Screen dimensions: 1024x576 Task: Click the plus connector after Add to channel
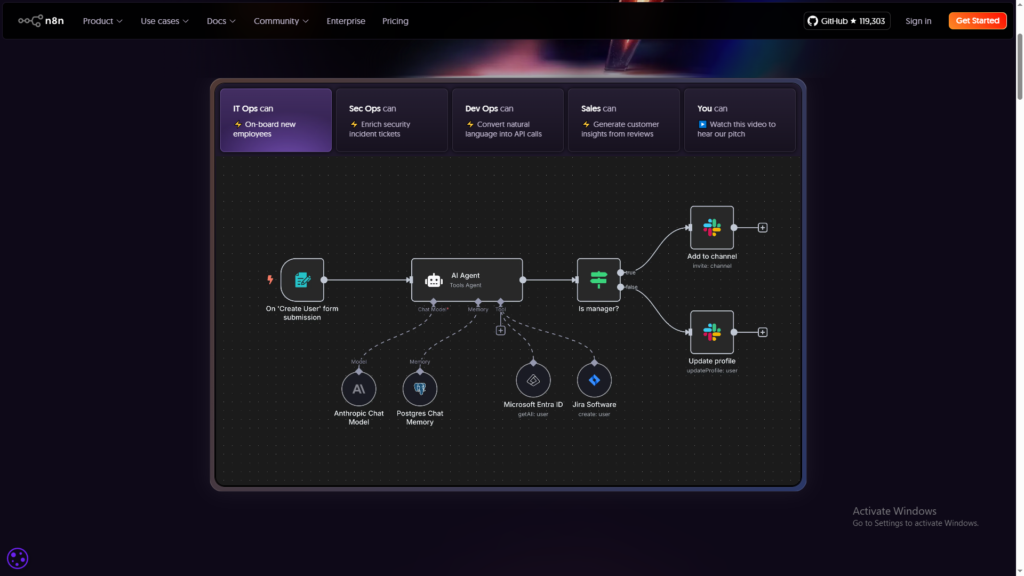tap(762, 227)
